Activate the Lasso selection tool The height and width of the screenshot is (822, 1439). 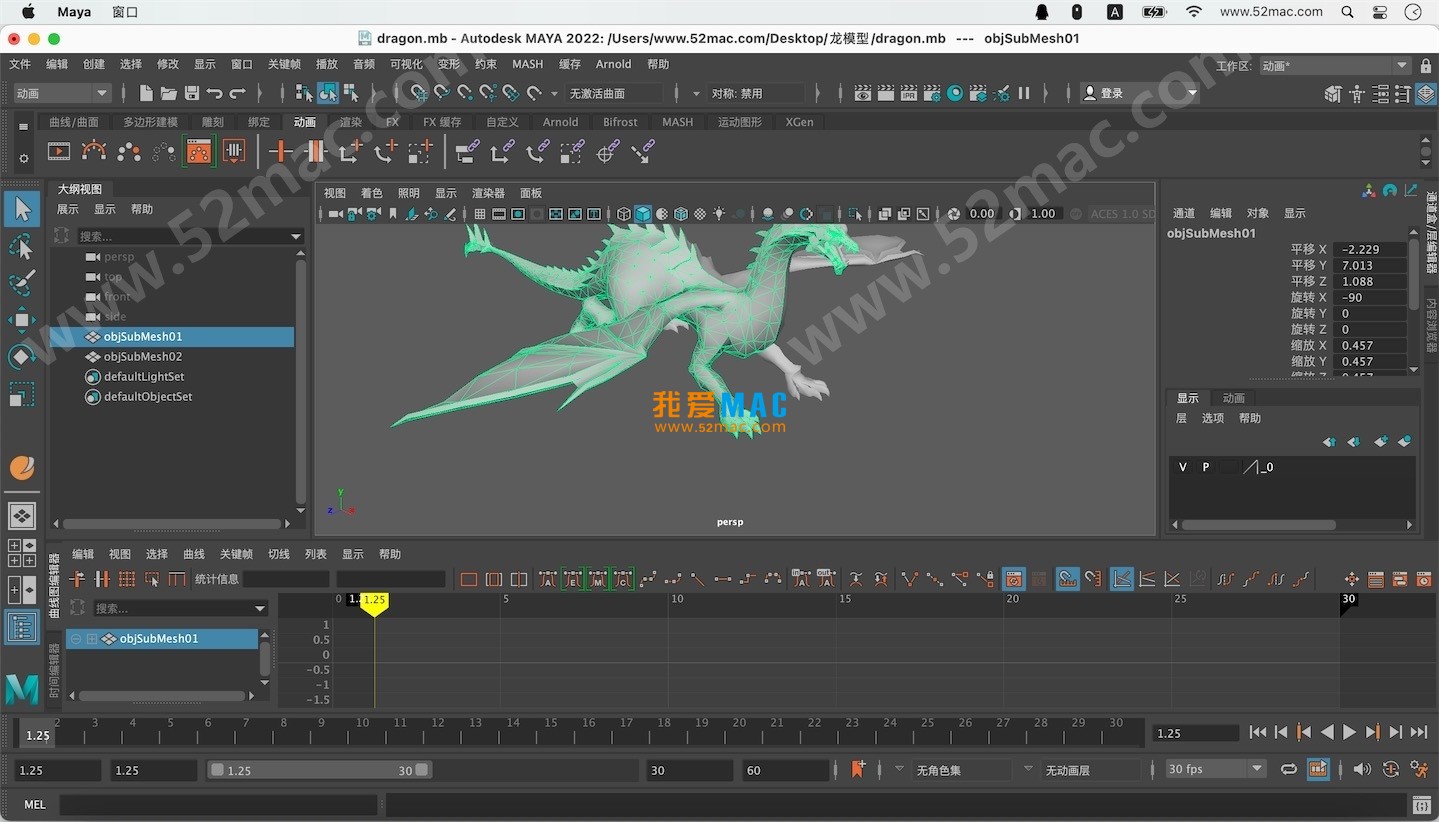pos(22,246)
